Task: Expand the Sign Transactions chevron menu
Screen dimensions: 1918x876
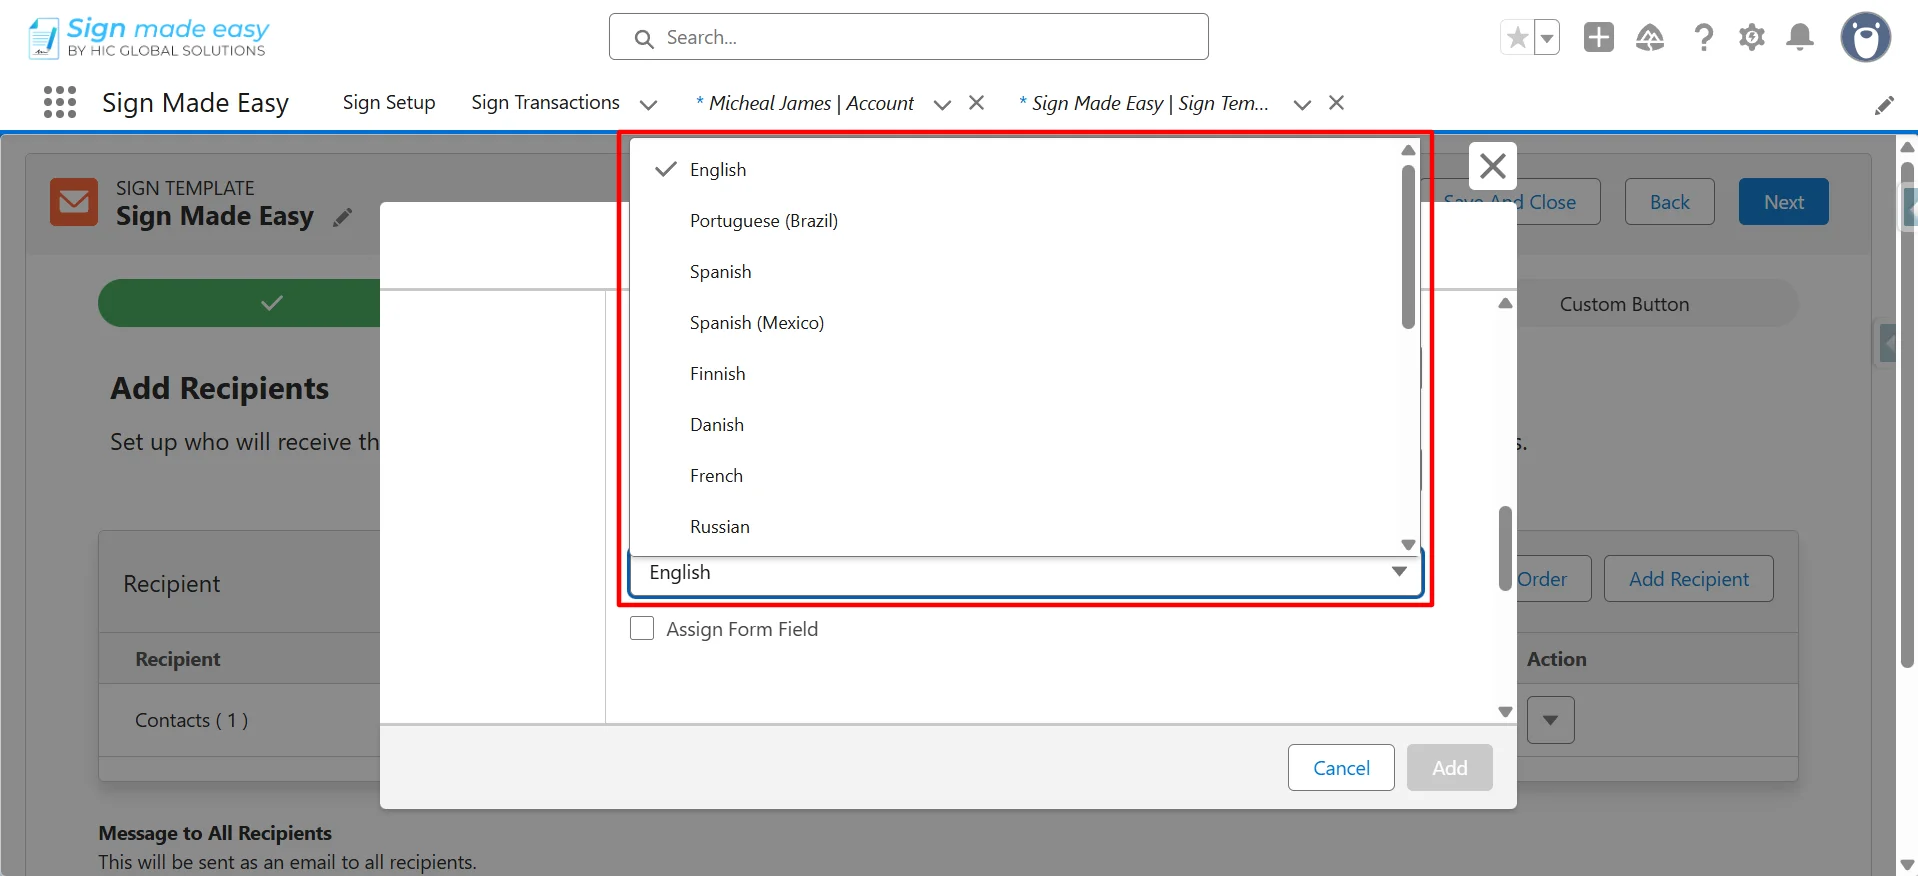Action: point(648,104)
